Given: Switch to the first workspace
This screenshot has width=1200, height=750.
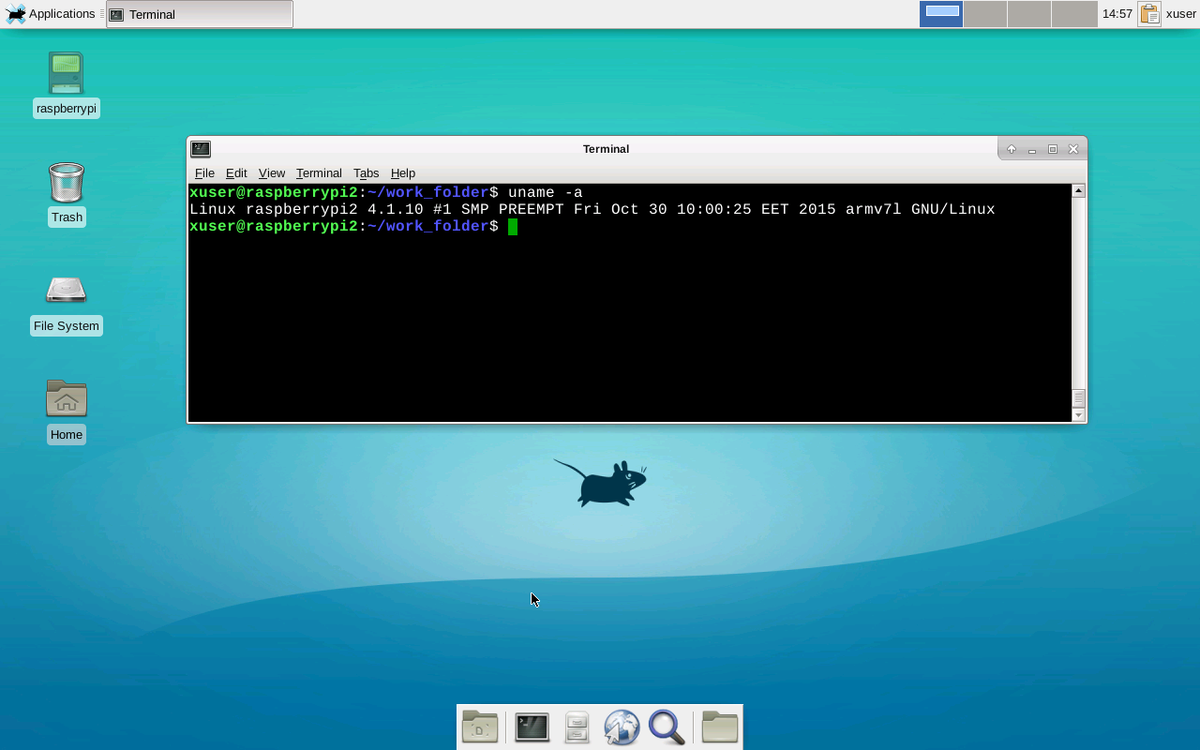Looking at the screenshot, I should tap(941, 14).
